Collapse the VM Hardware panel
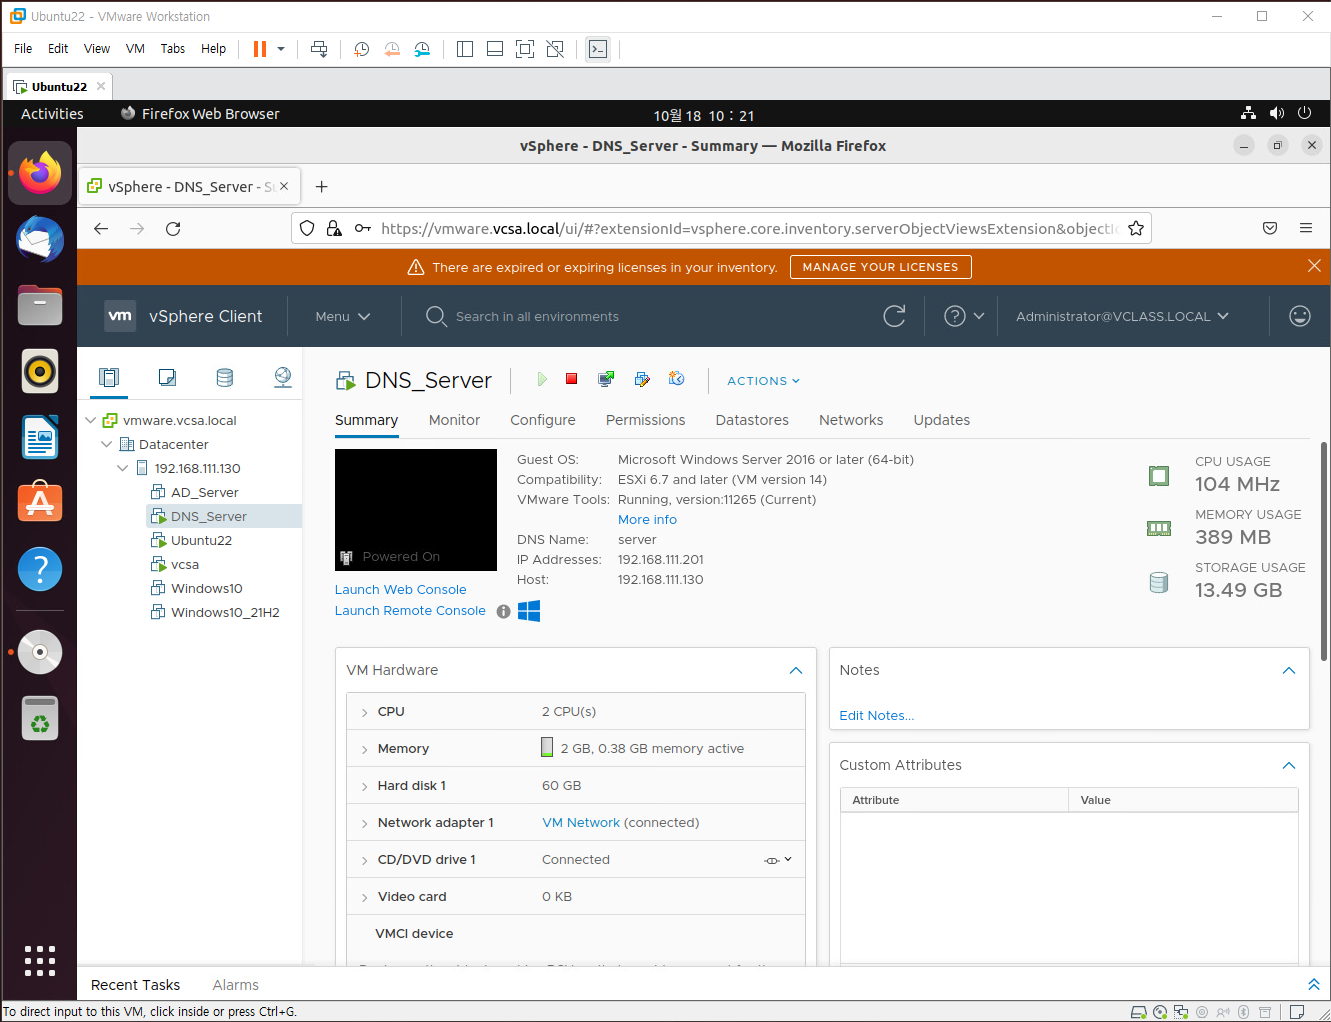Viewport: 1331px width, 1022px height. (796, 670)
